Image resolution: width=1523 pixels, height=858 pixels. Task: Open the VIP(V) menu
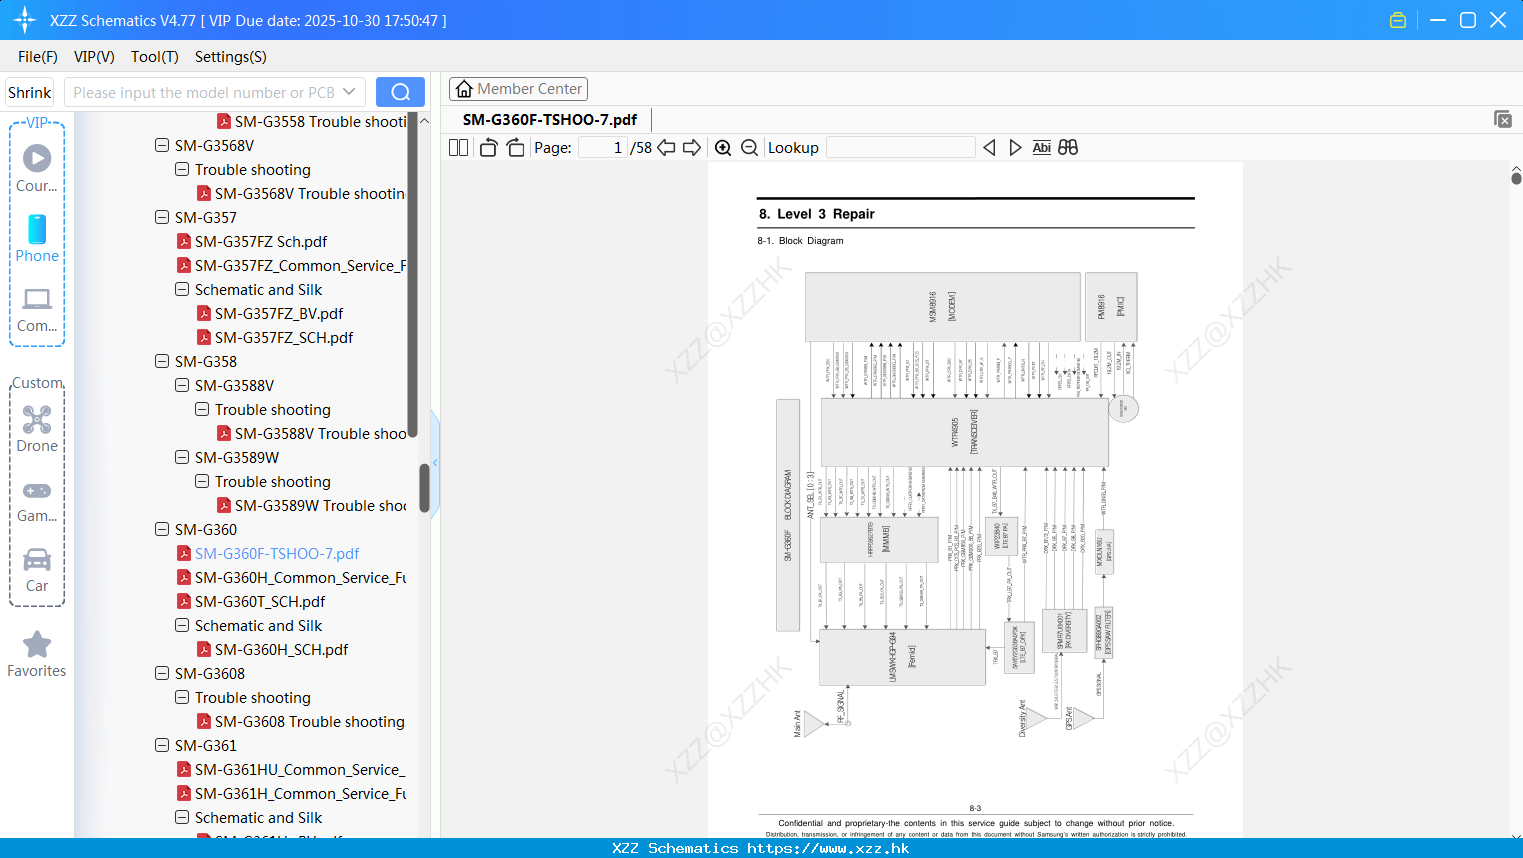[x=94, y=57]
